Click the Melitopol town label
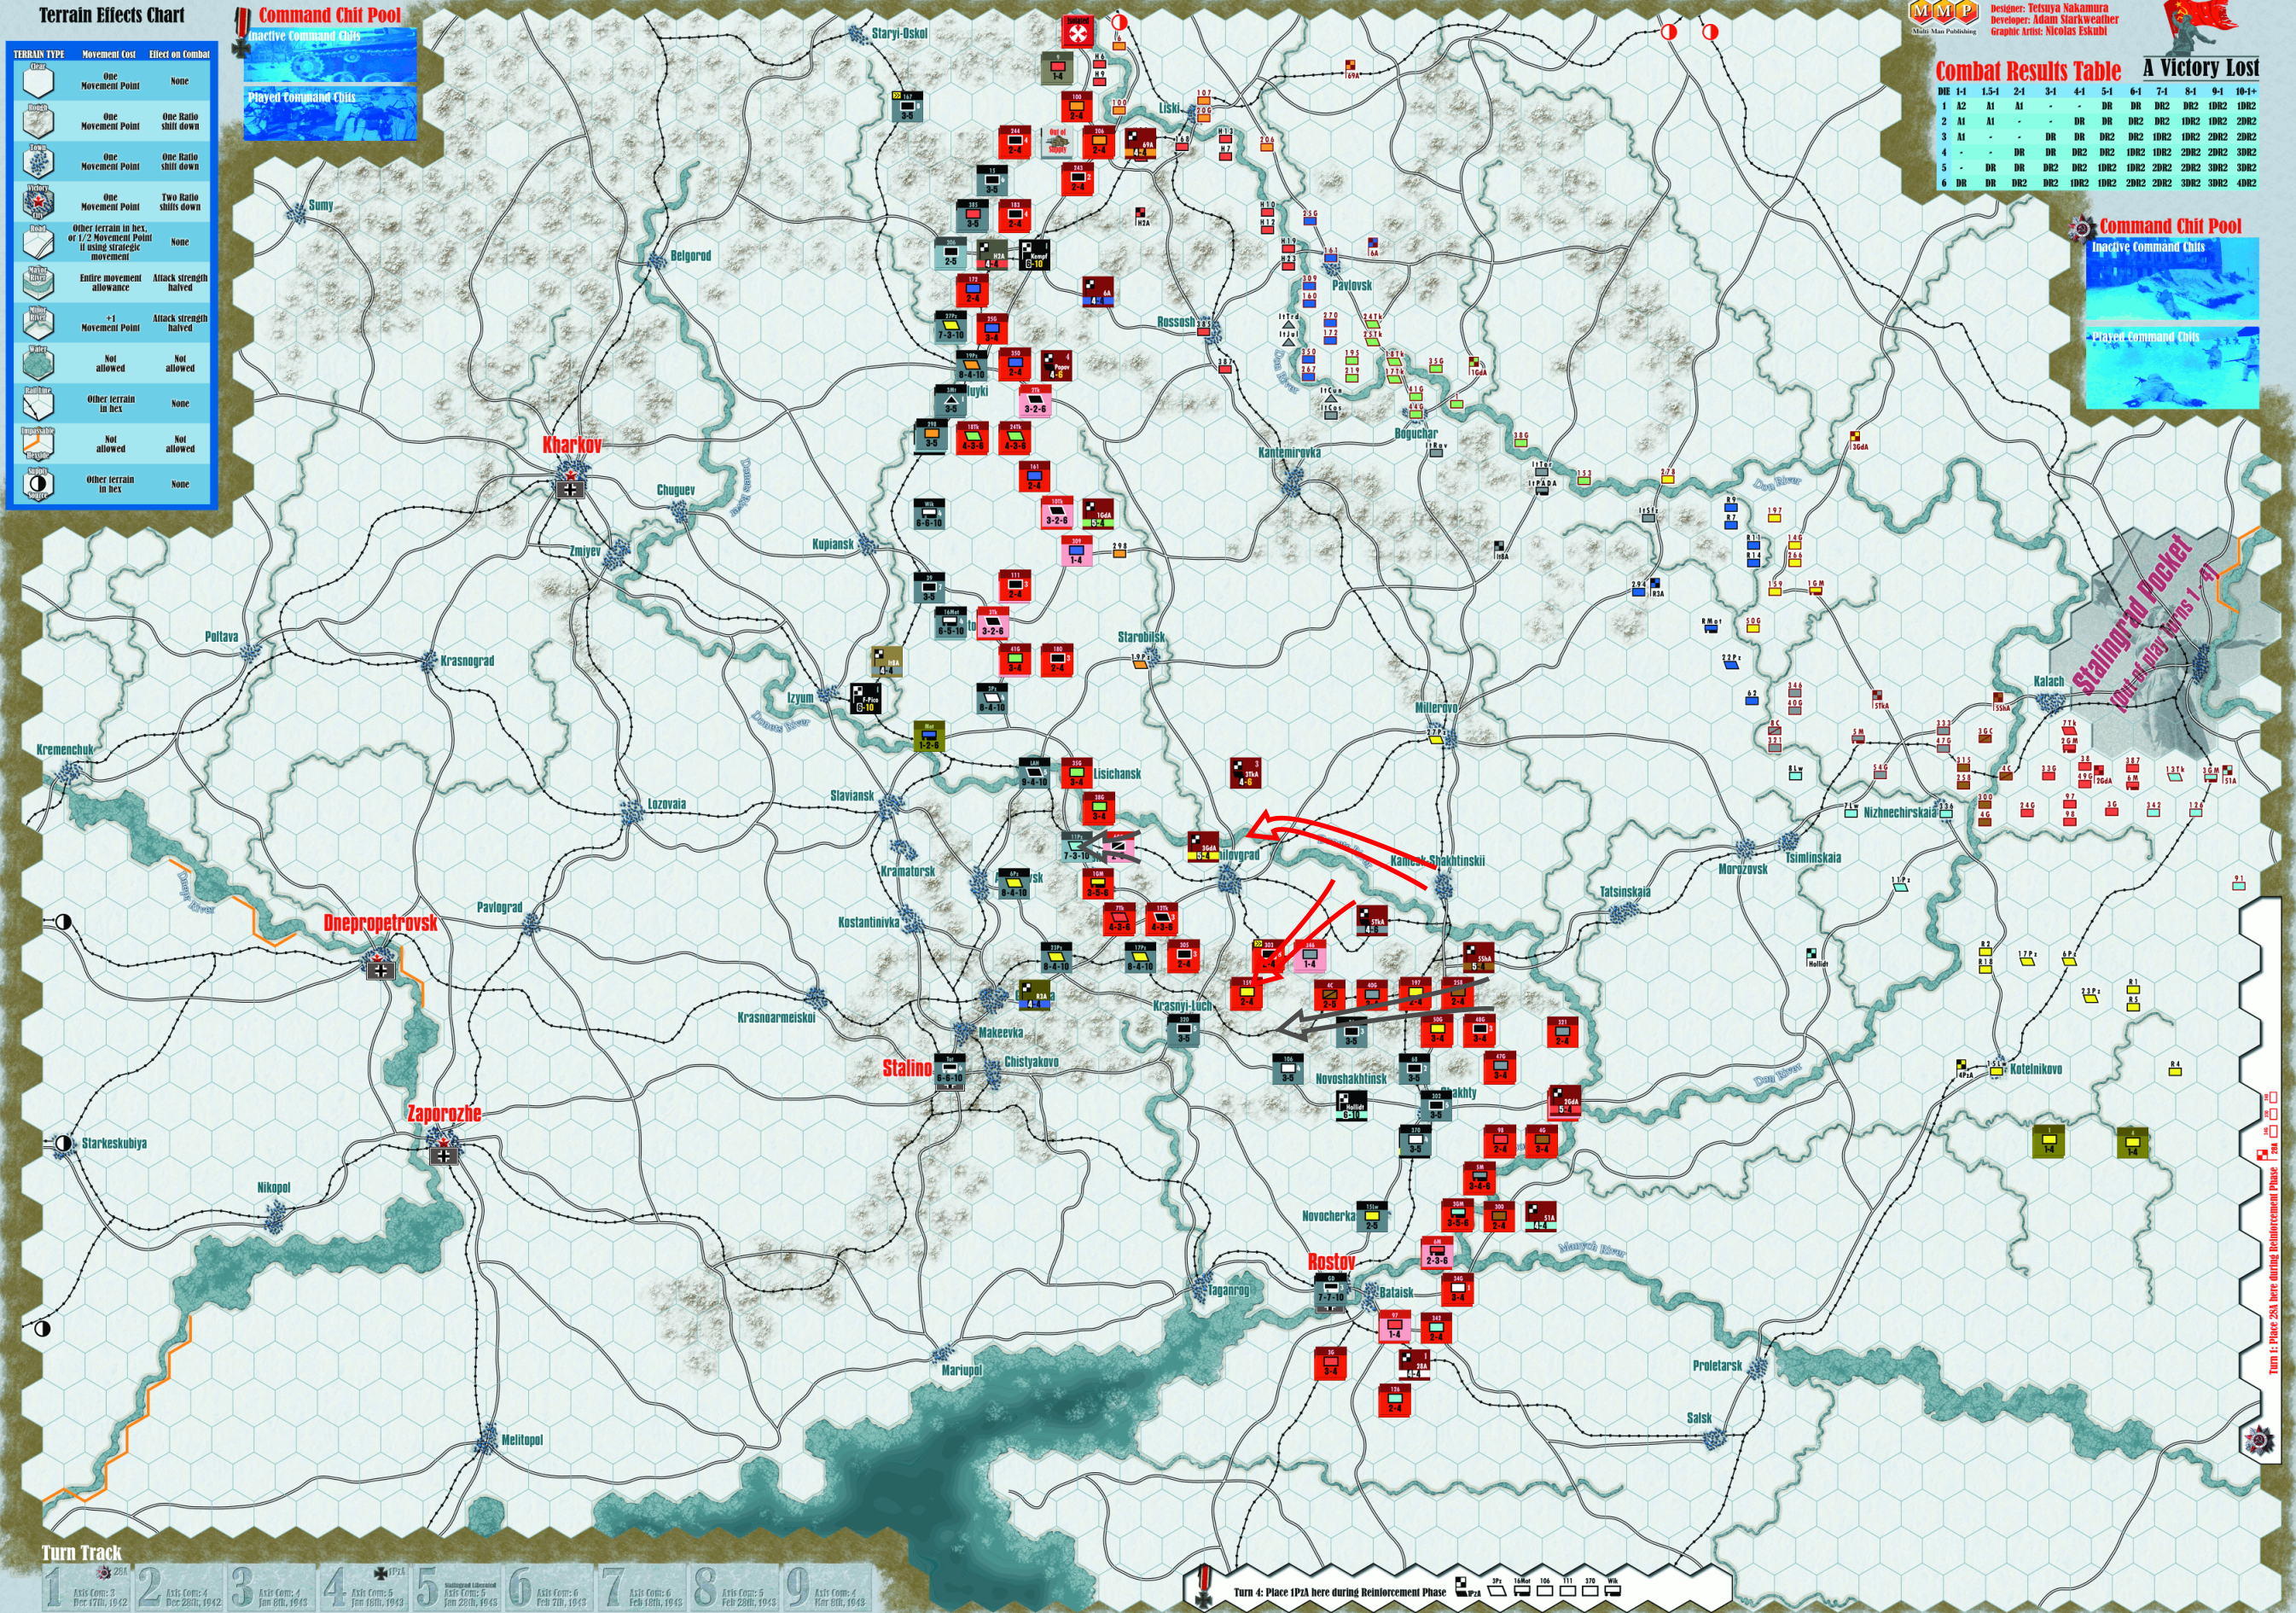 point(522,1440)
